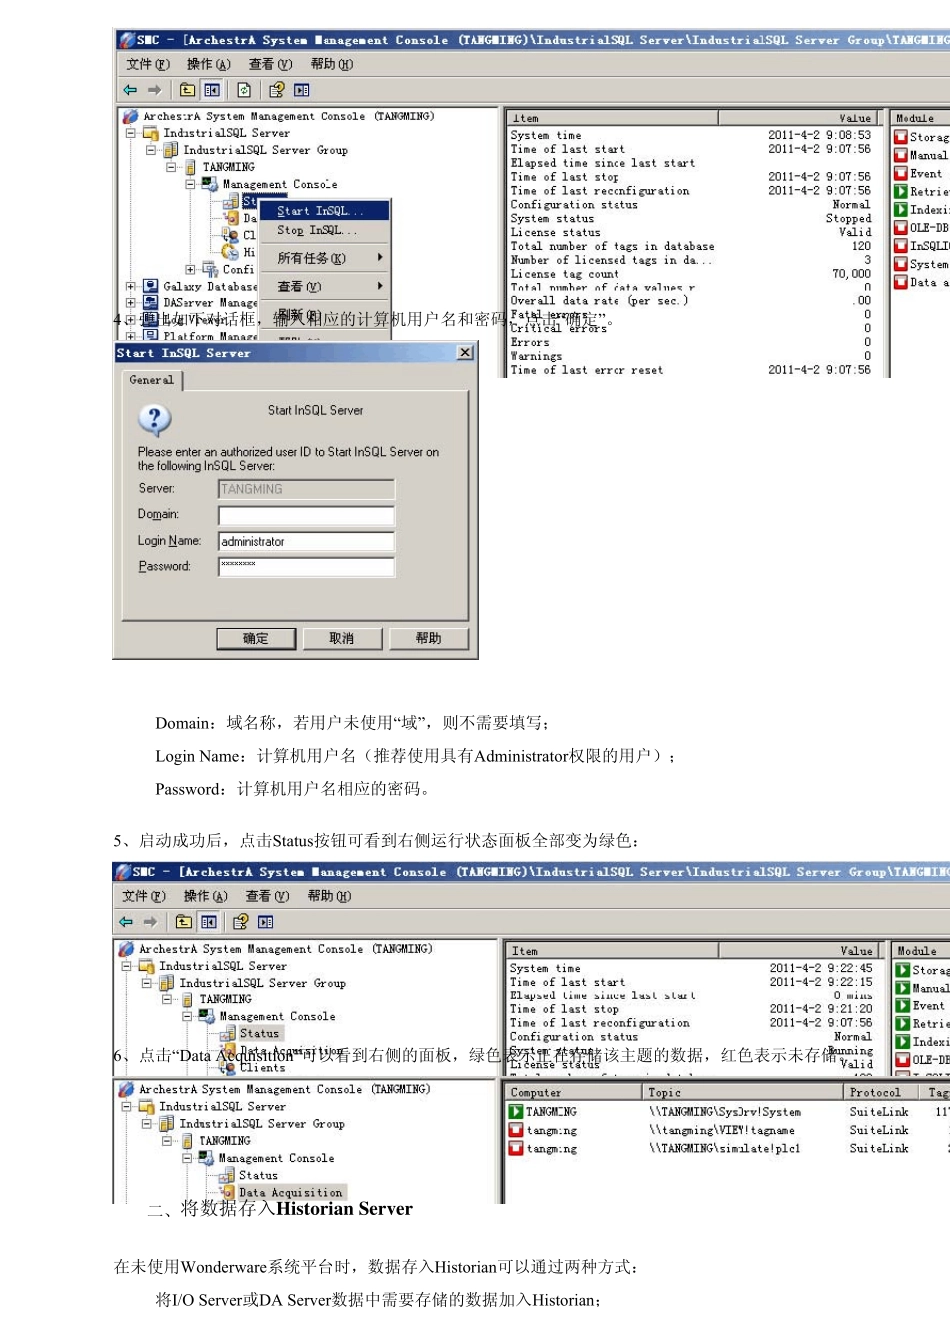The image size is (950, 1344).
Task: Click the OLE-DB module status icon, top window
Action: pos(901,227)
